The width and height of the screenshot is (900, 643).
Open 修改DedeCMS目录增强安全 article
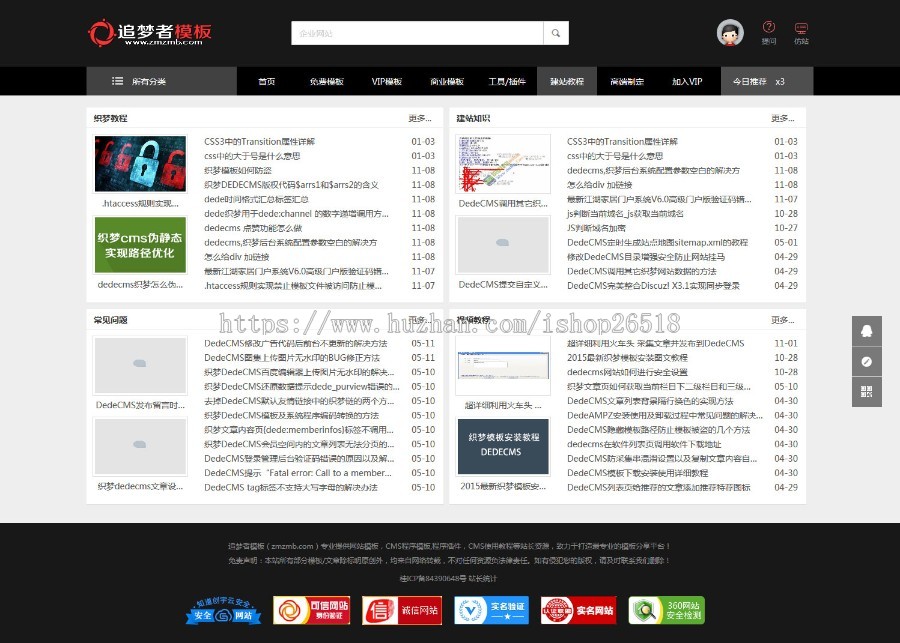[646, 257]
